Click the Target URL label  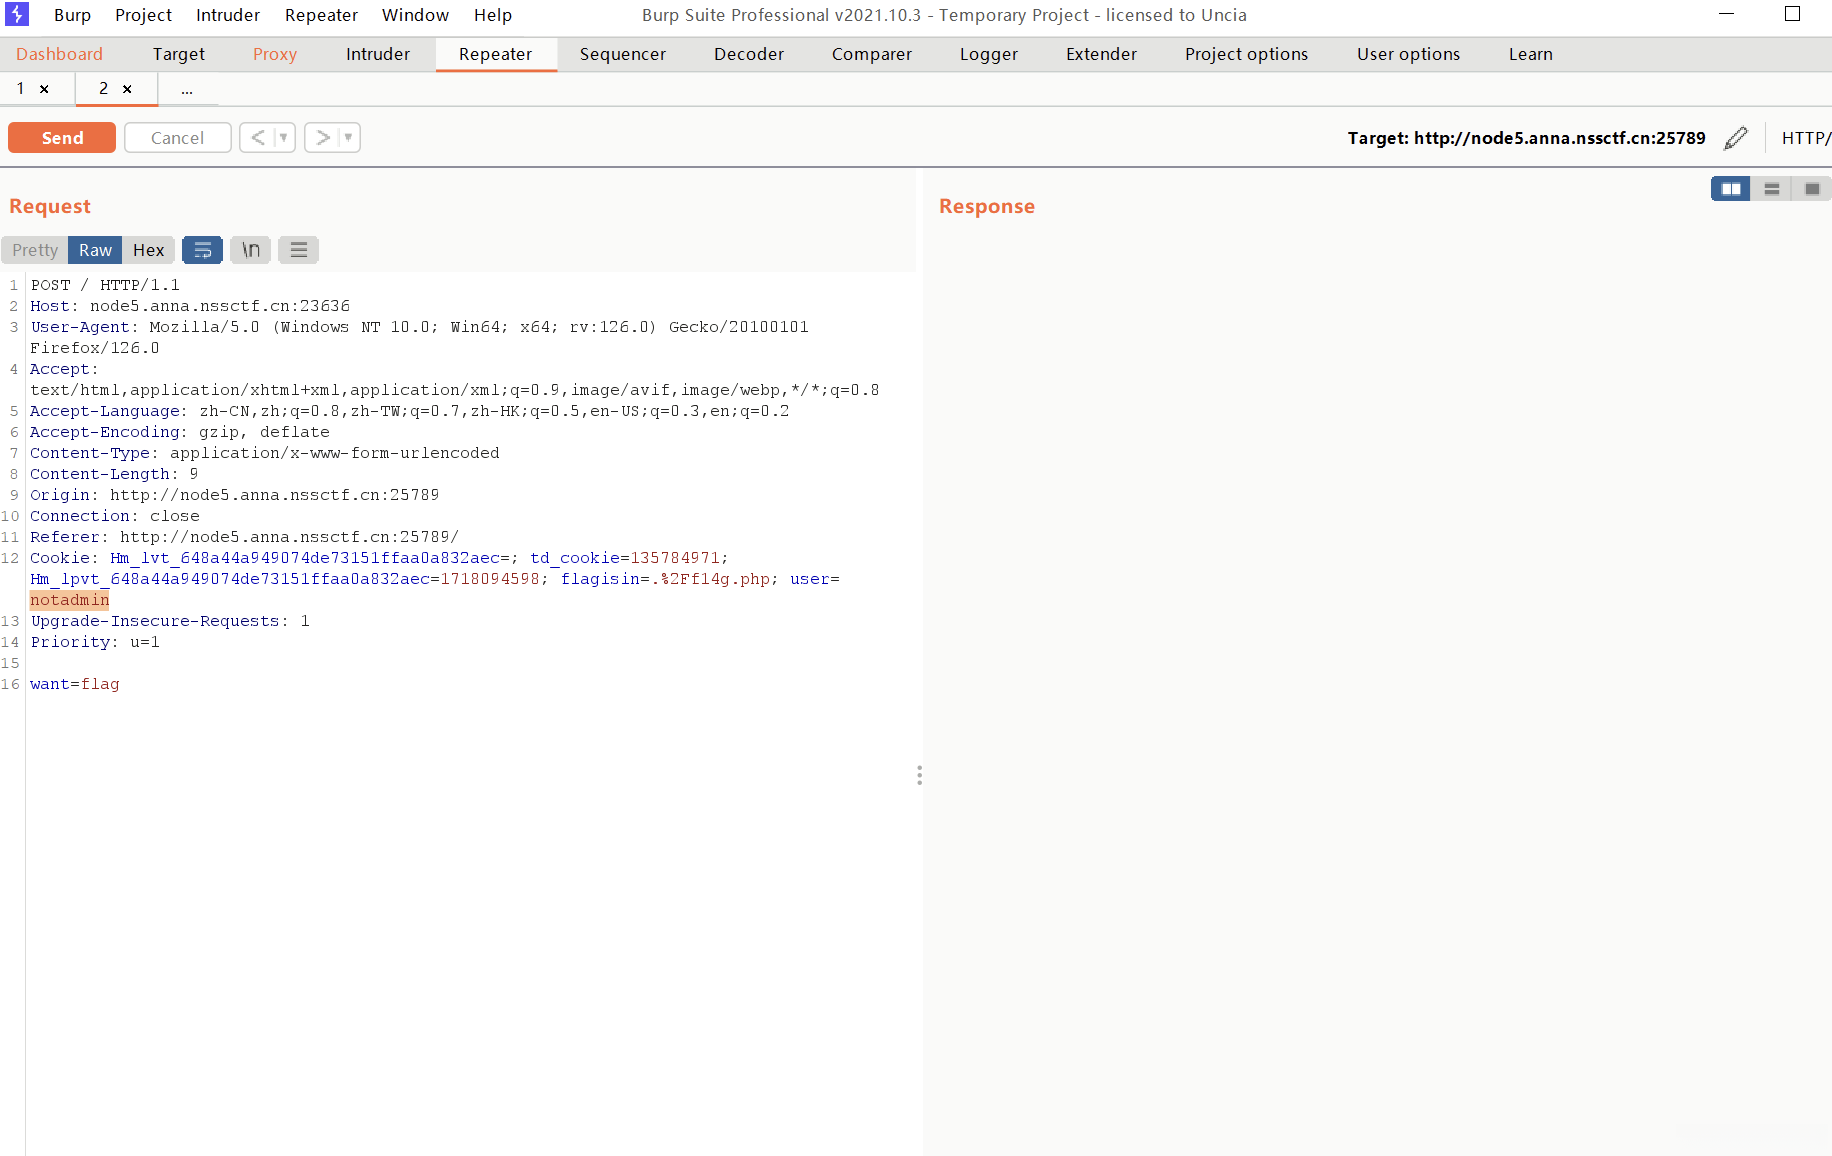click(1527, 138)
